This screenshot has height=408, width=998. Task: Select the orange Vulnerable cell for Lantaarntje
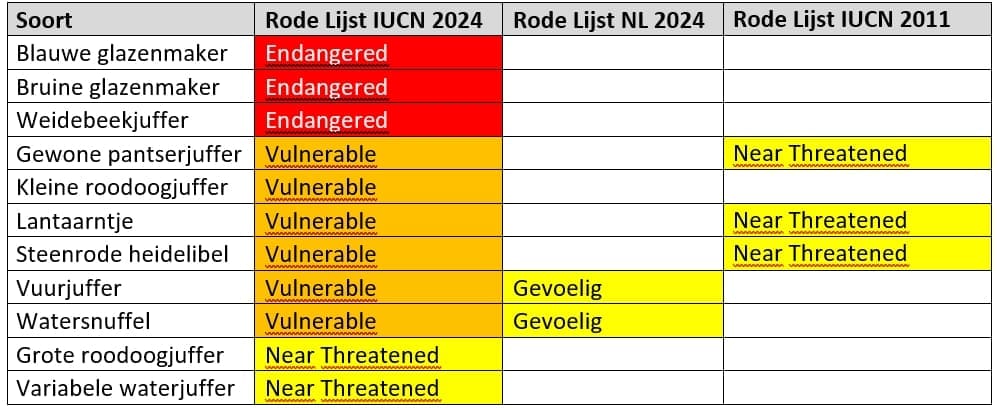pyautogui.click(x=378, y=221)
